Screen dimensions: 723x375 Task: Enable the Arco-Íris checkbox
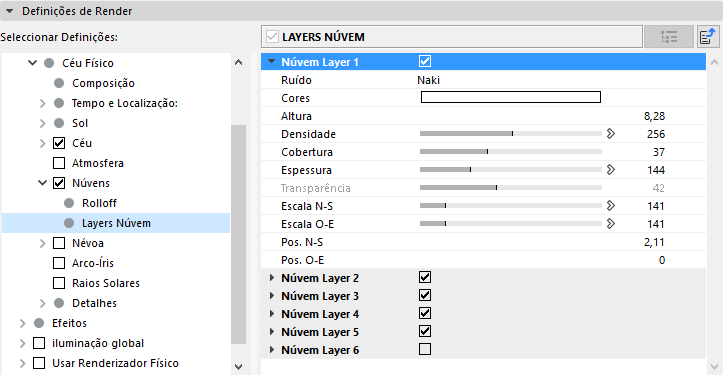click(59, 263)
